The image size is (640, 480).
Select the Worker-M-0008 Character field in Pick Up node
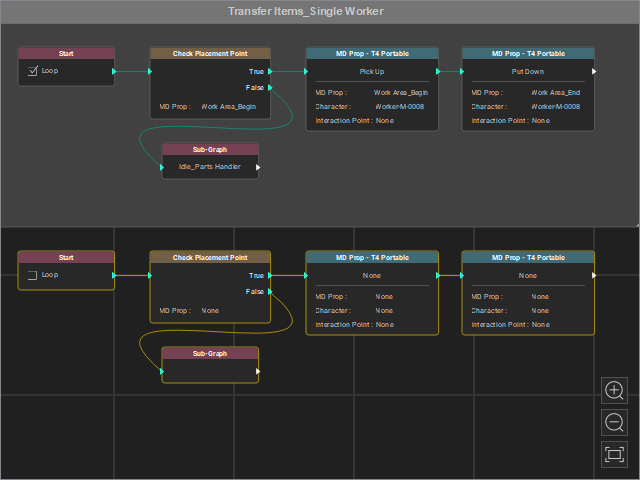[400, 107]
